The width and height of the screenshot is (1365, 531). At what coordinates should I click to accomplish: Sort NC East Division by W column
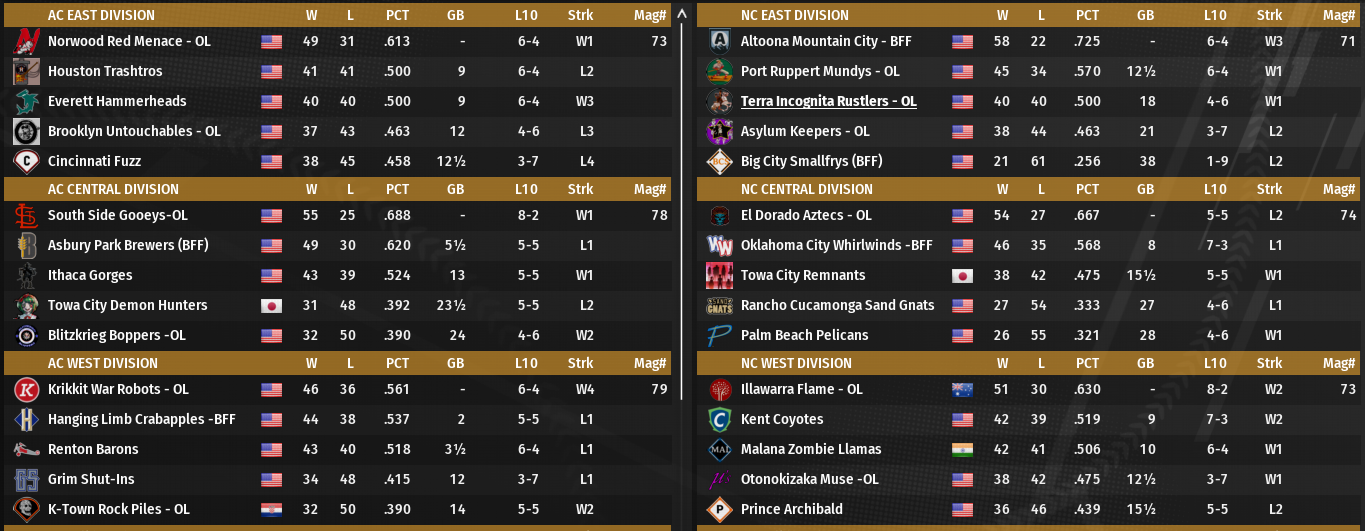(x=1002, y=16)
